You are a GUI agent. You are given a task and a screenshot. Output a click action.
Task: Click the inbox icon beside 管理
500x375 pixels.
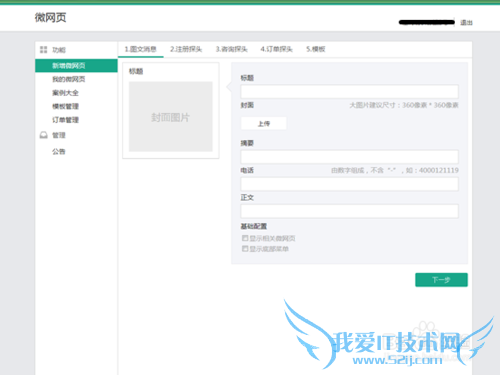tap(44, 135)
